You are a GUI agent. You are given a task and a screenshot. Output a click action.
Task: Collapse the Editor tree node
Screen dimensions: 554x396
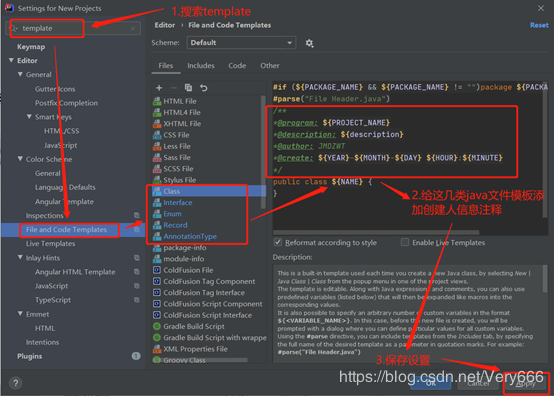click(11, 60)
